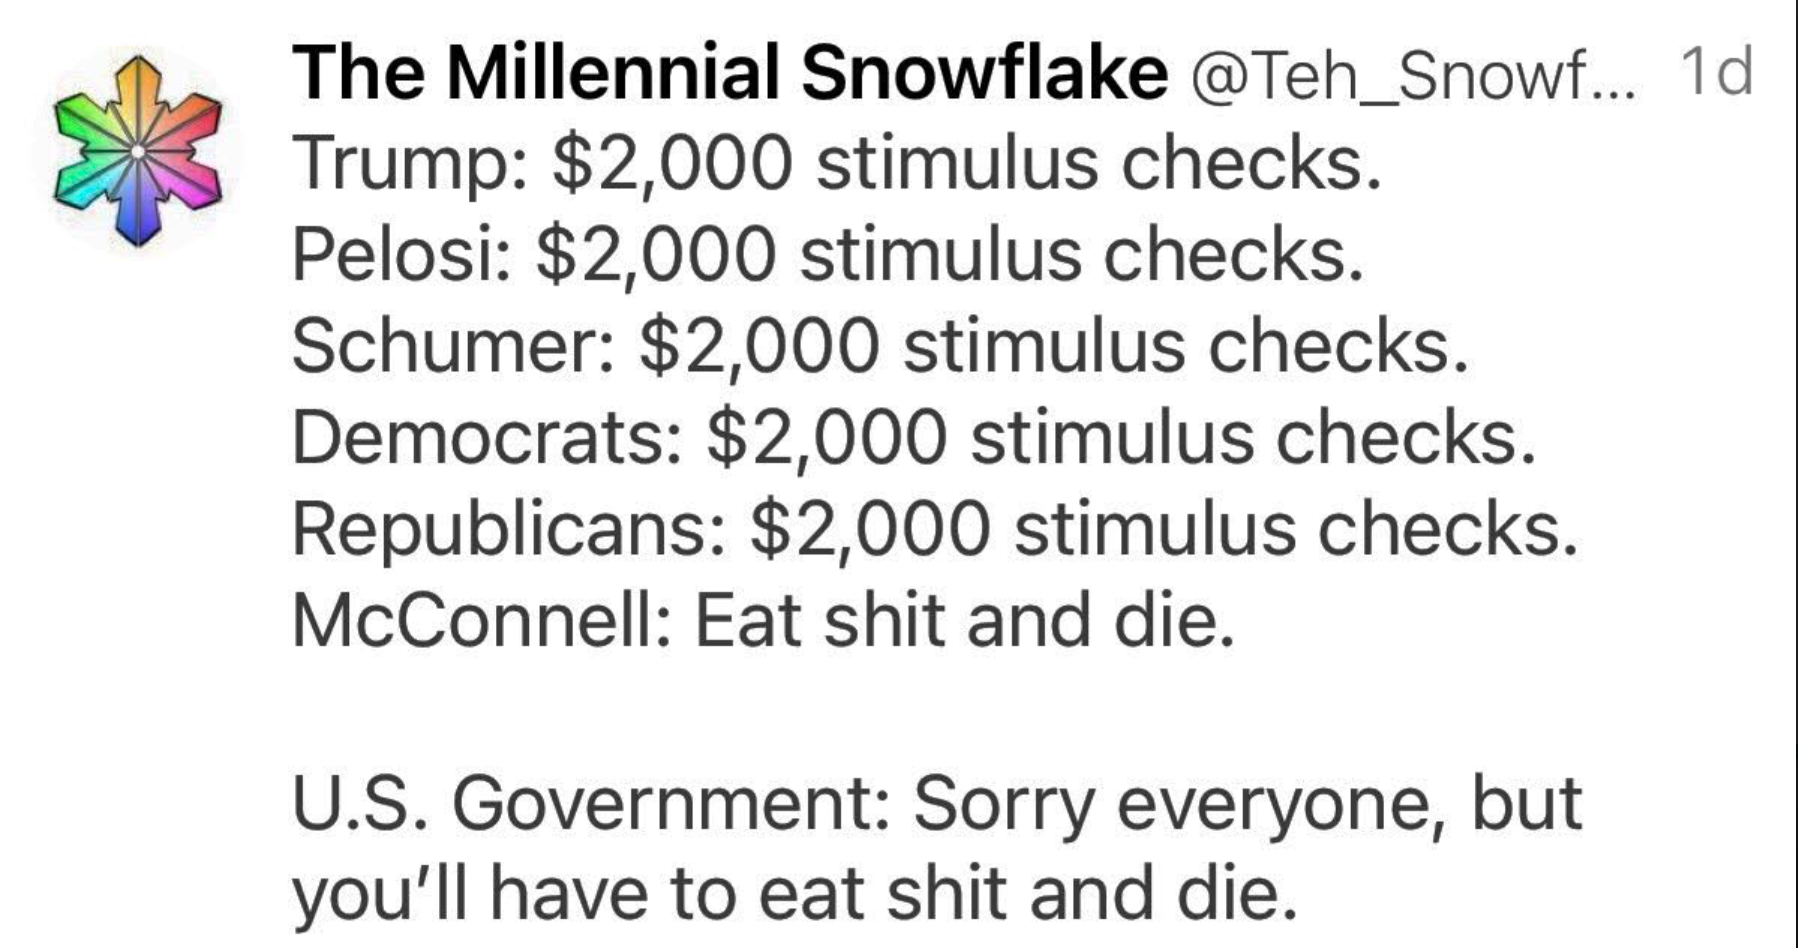Click $2,000 in the Republicans line
This screenshot has width=1798, height=948.
870,530
